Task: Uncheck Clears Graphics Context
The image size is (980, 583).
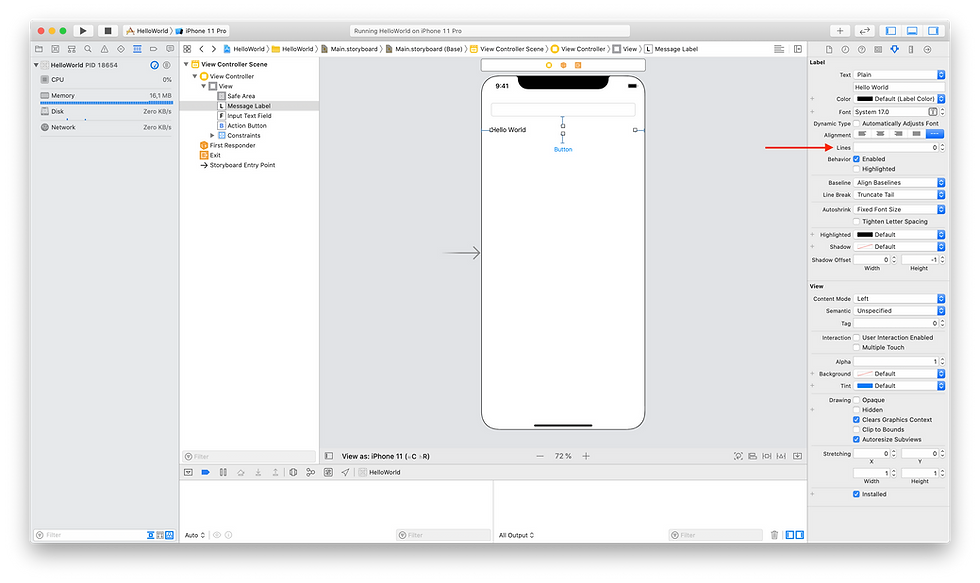Action: (x=857, y=420)
